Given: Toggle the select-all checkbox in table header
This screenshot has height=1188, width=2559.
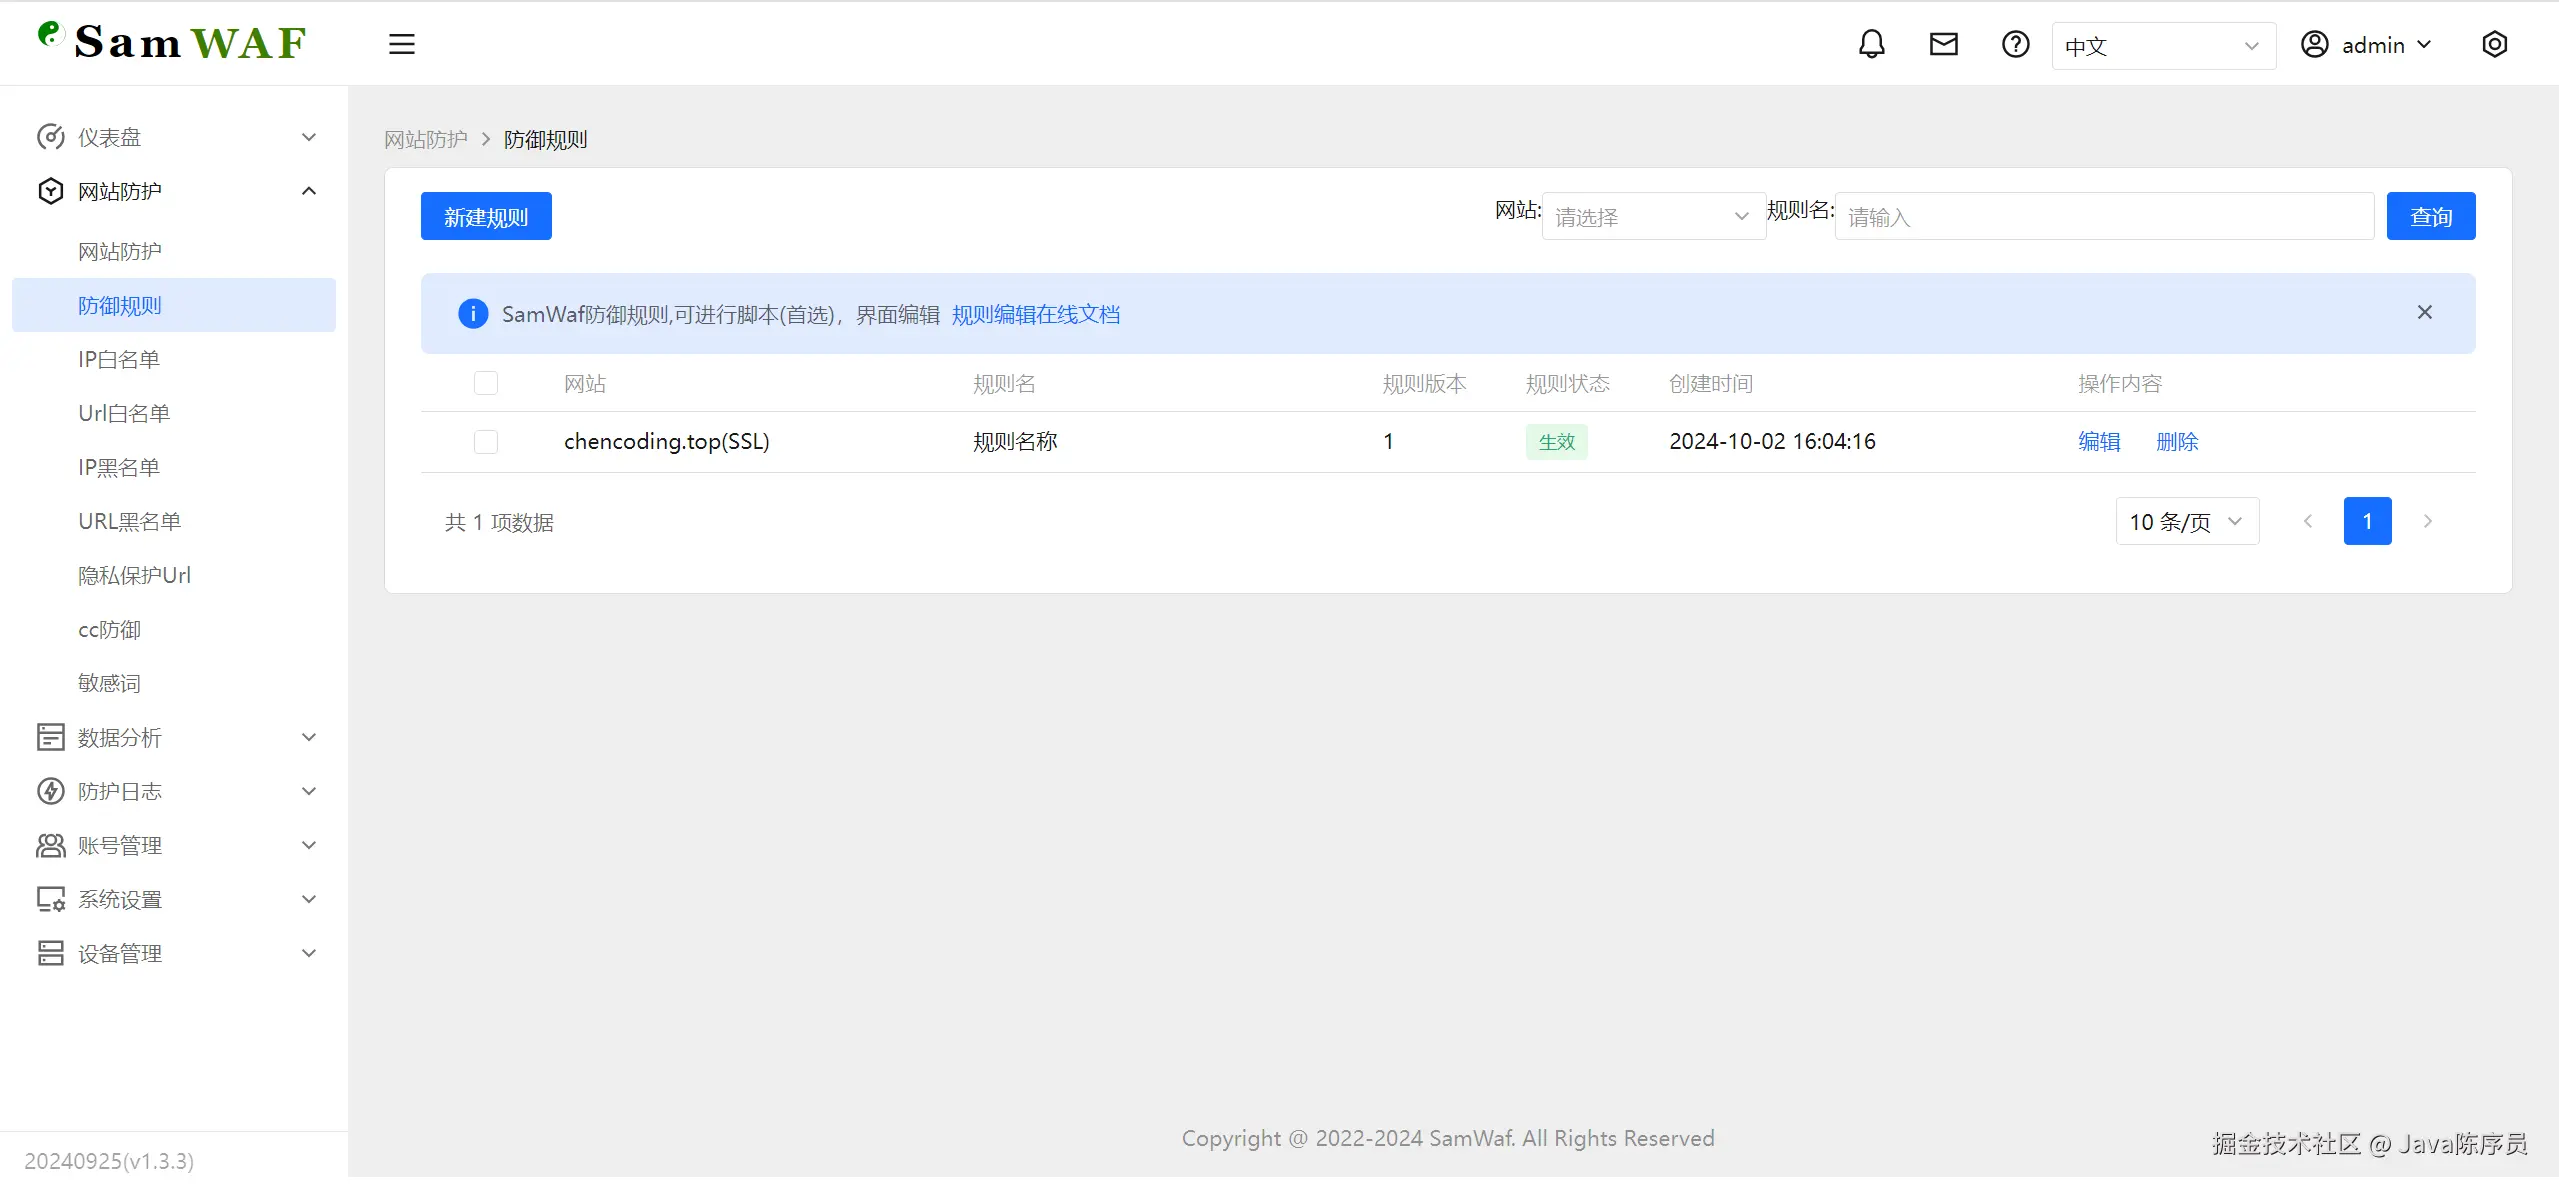Looking at the screenshot, I should [486, 383].
